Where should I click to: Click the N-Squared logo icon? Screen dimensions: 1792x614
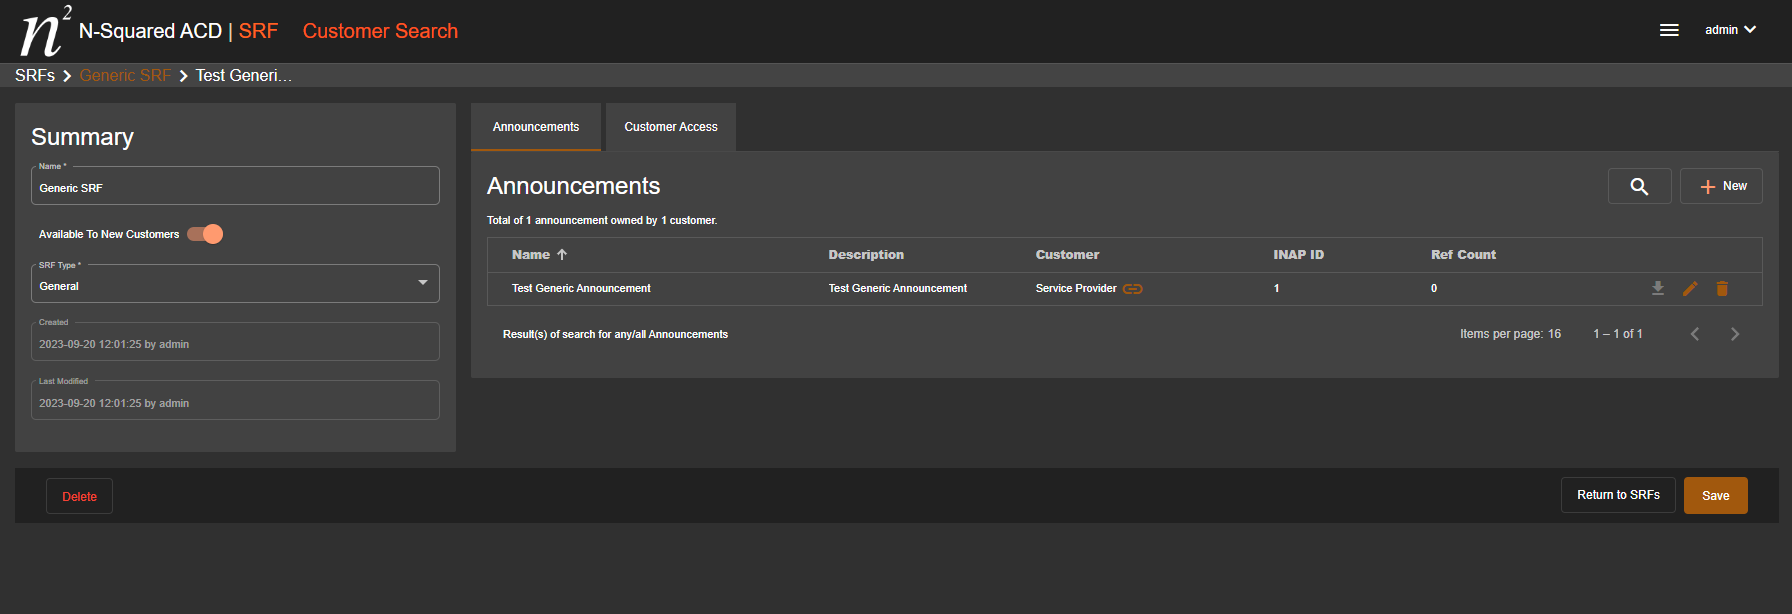point(43,31)
